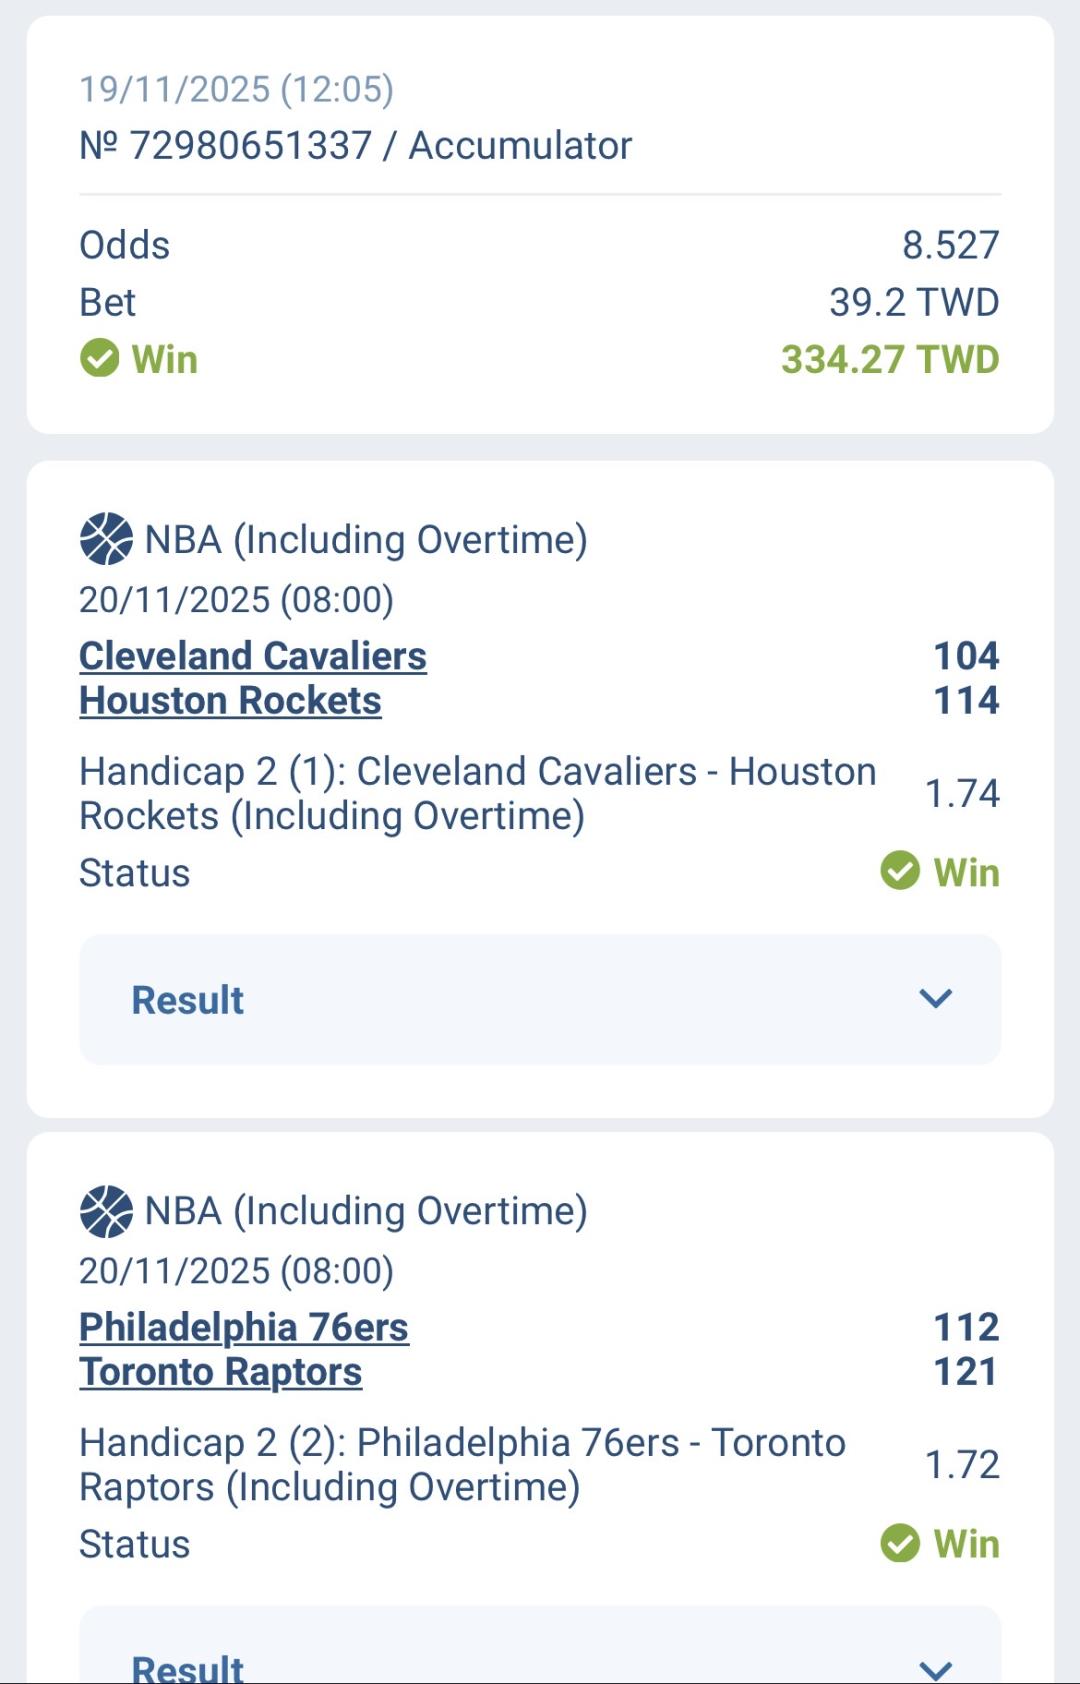Tap the 334.27 TWD winnings amount
The width and height of the screenshot is (1080, 1684).
890,359
